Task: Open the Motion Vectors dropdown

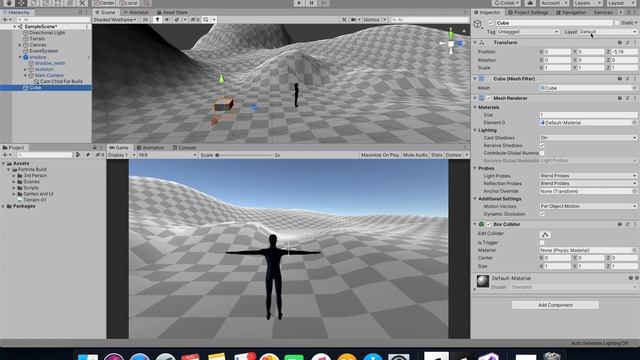Action: 588,206
